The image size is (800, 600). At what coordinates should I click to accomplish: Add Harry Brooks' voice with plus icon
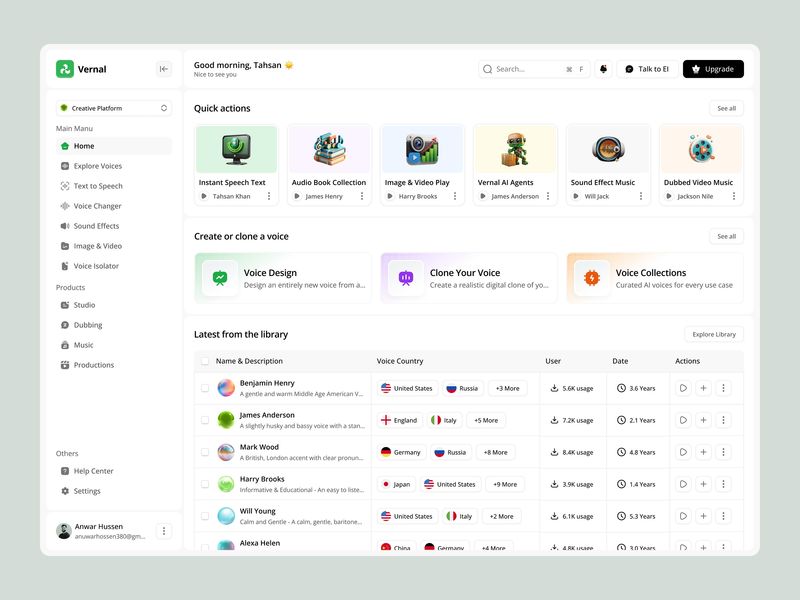pyautogui.click(x=703, y=484)
